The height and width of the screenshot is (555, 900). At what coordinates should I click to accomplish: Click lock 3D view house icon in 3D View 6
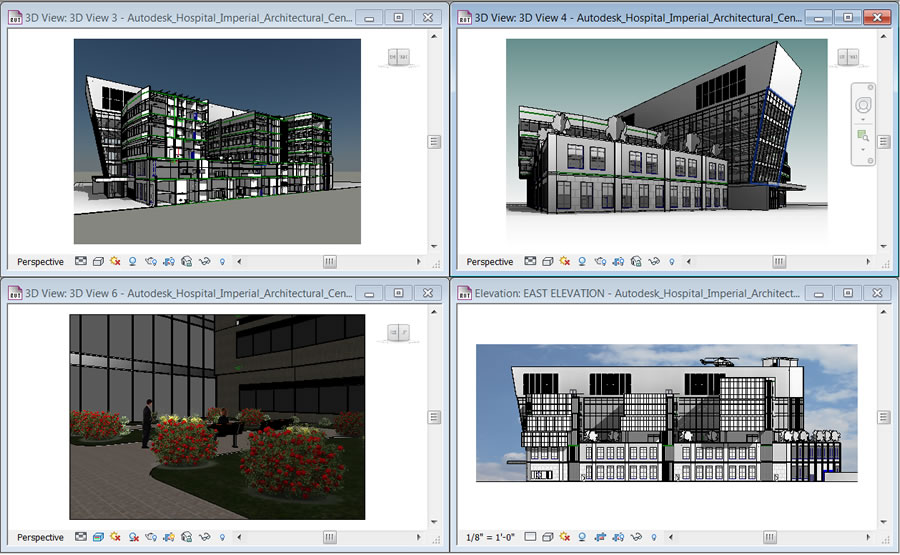[187, 537]
